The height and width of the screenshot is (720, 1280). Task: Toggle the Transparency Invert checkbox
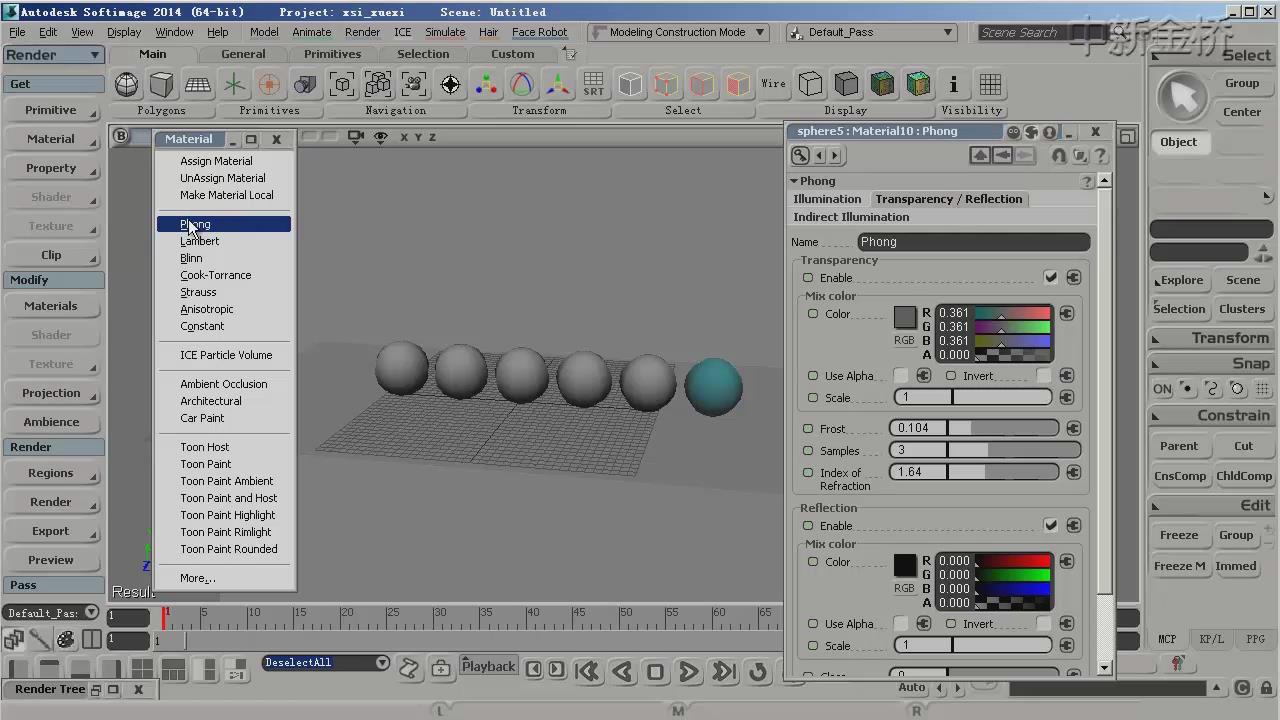1044,376
